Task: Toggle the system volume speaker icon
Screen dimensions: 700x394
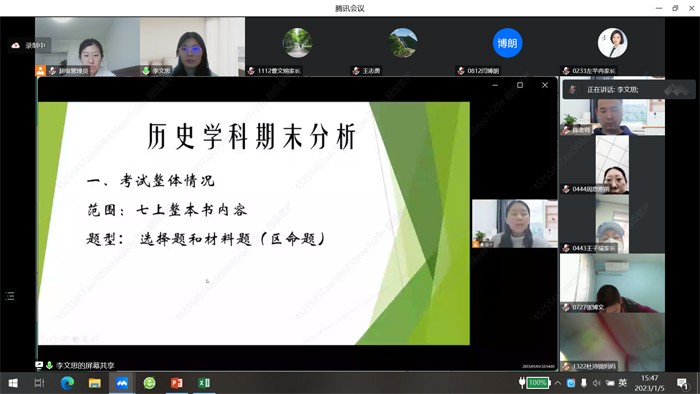Action: tap(596, 383)
